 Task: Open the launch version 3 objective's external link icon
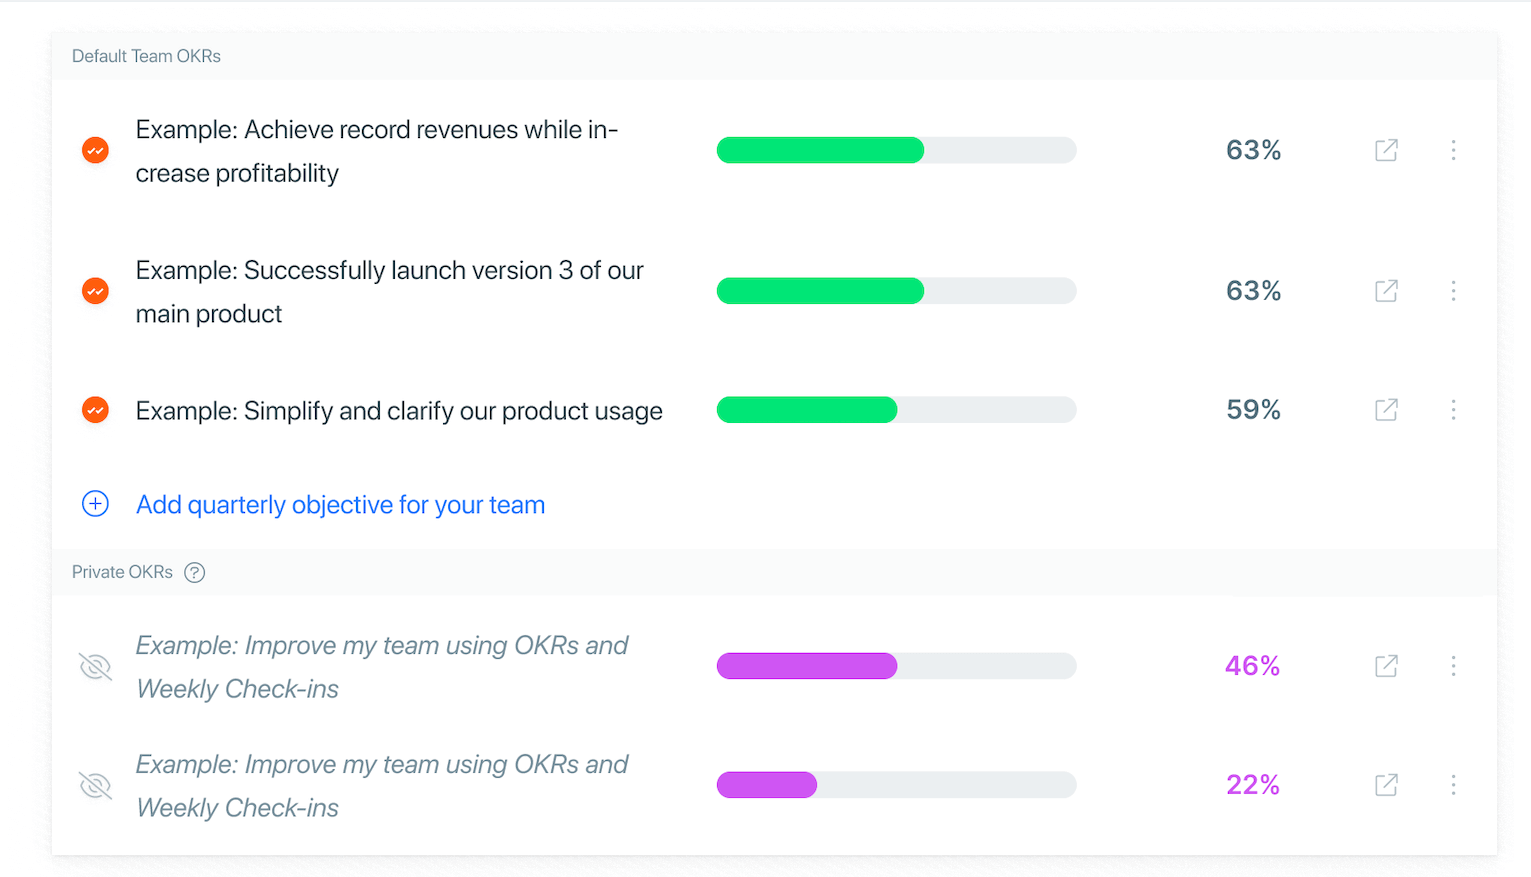1386,291
